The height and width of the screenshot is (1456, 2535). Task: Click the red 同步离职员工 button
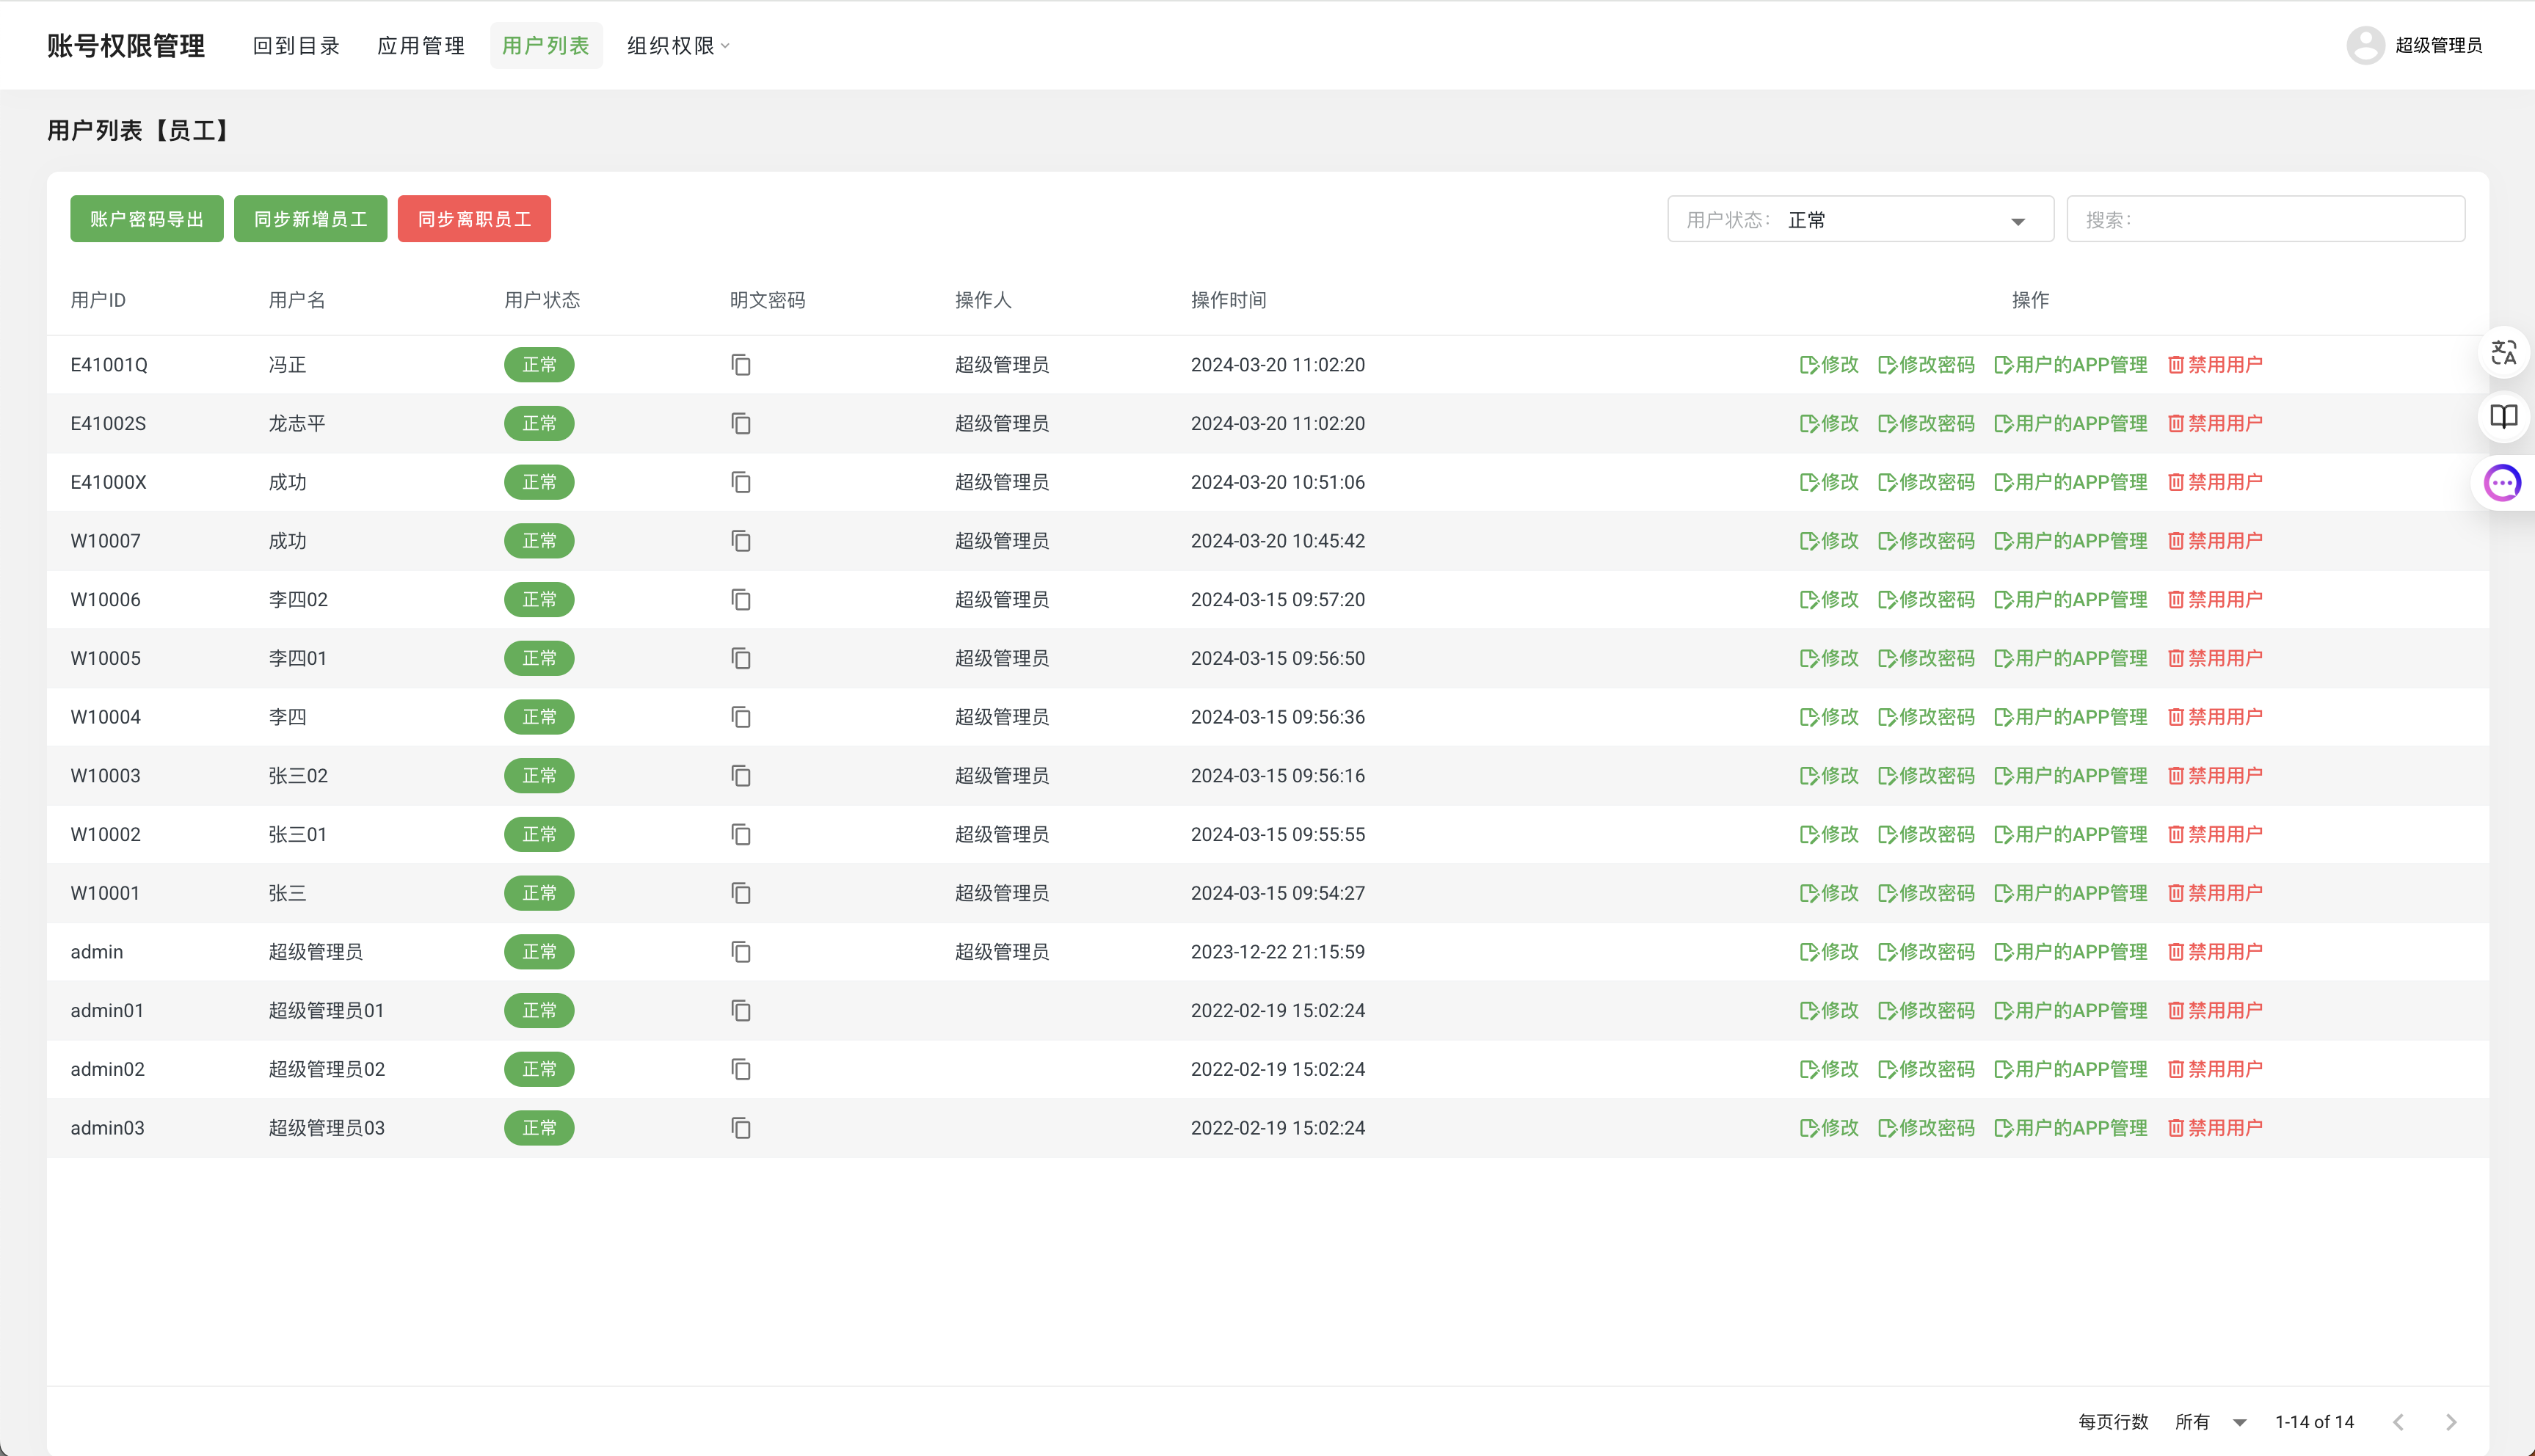[475, 219]
